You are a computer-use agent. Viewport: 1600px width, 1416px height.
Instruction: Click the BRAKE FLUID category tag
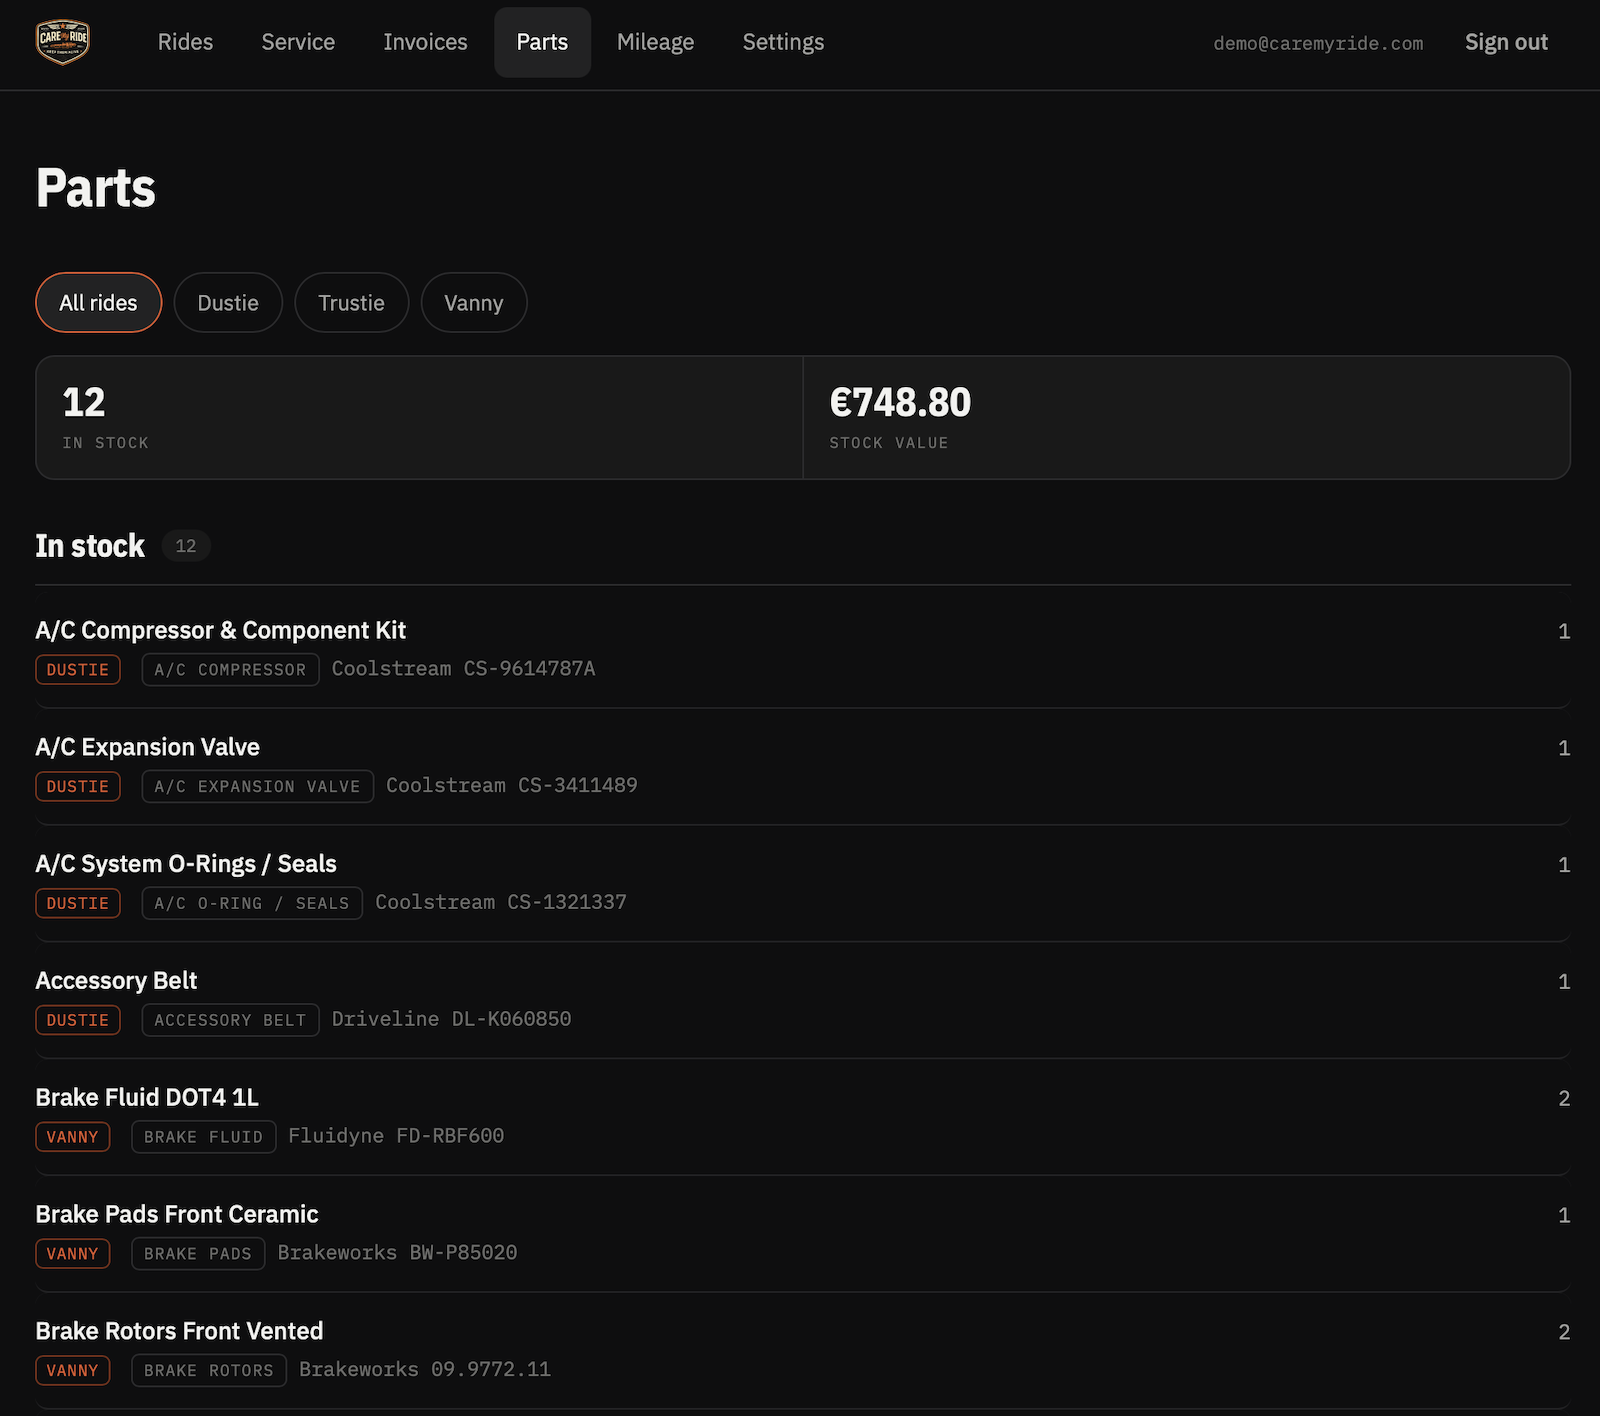point(203,1137)
